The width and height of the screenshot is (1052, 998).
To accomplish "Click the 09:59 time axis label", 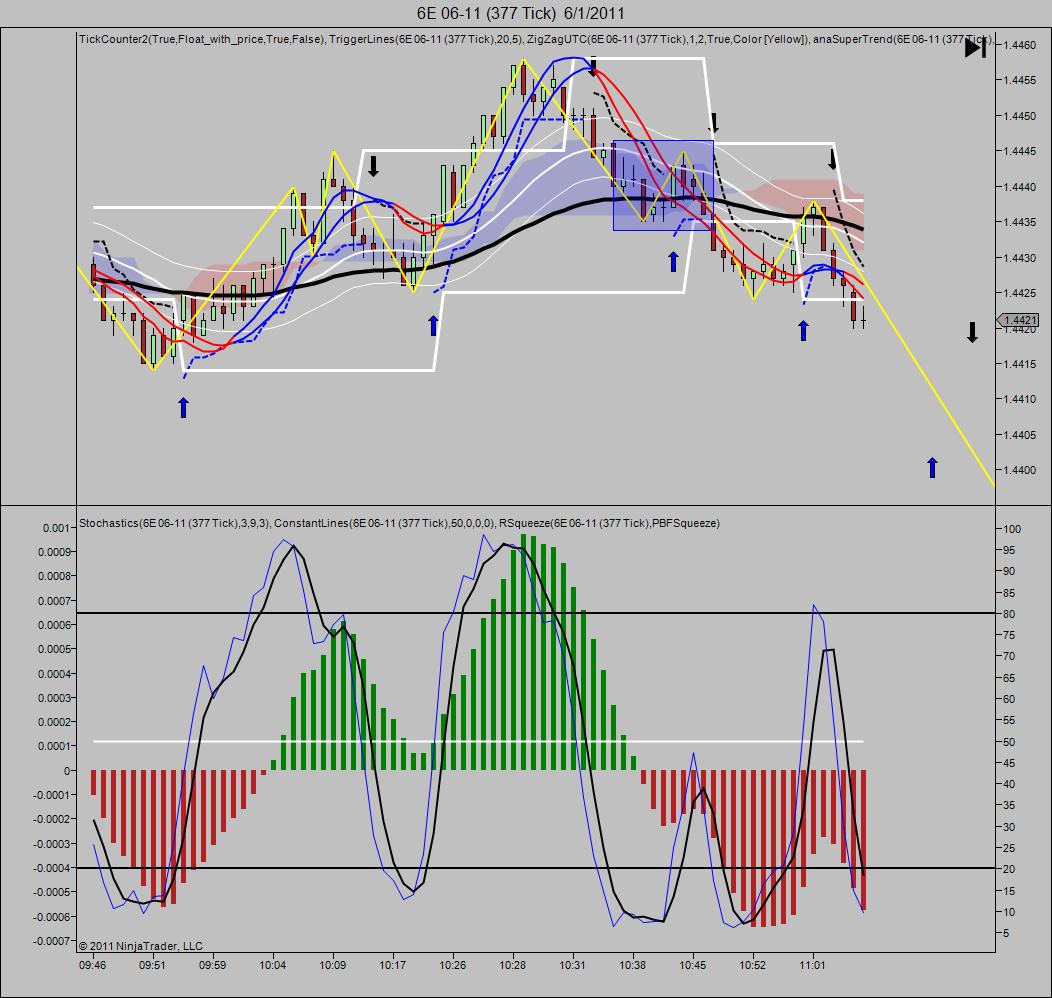I will pos(213,965).
